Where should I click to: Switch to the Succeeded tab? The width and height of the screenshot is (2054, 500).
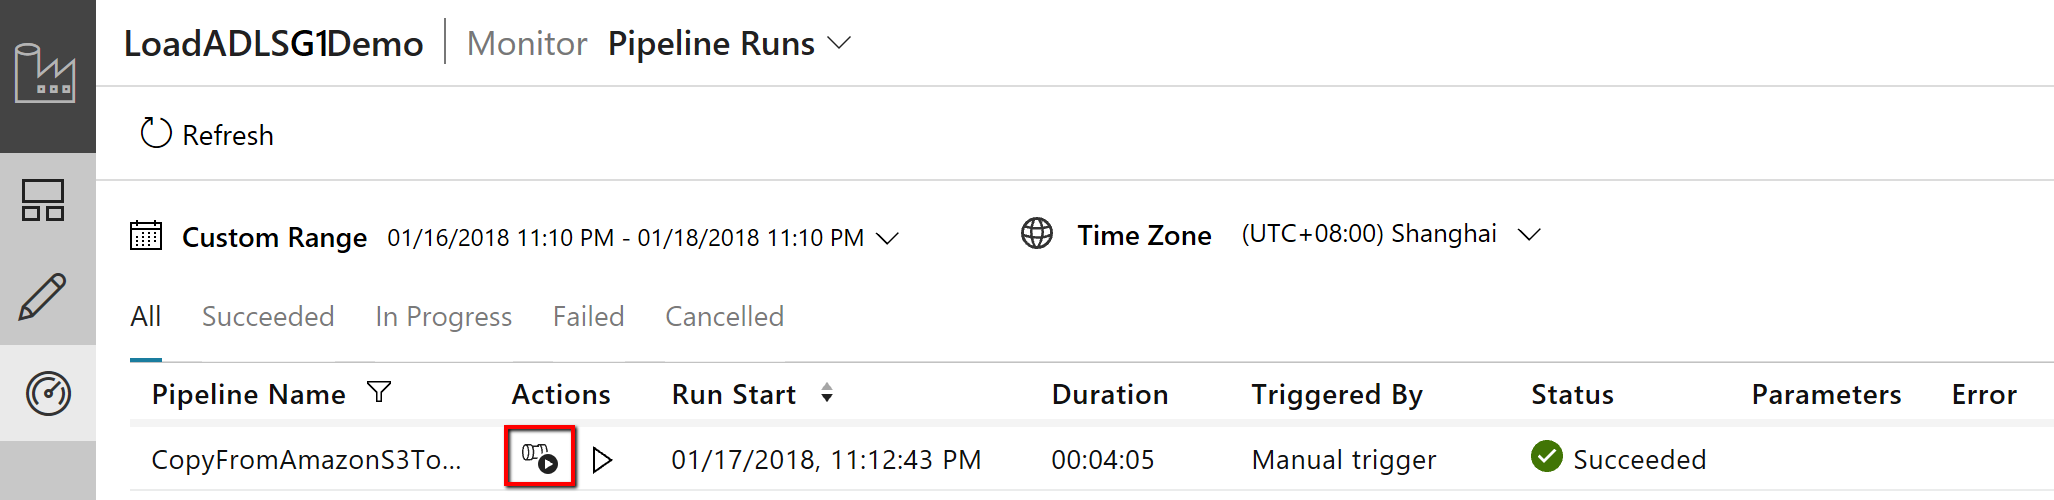coord(268,317)
